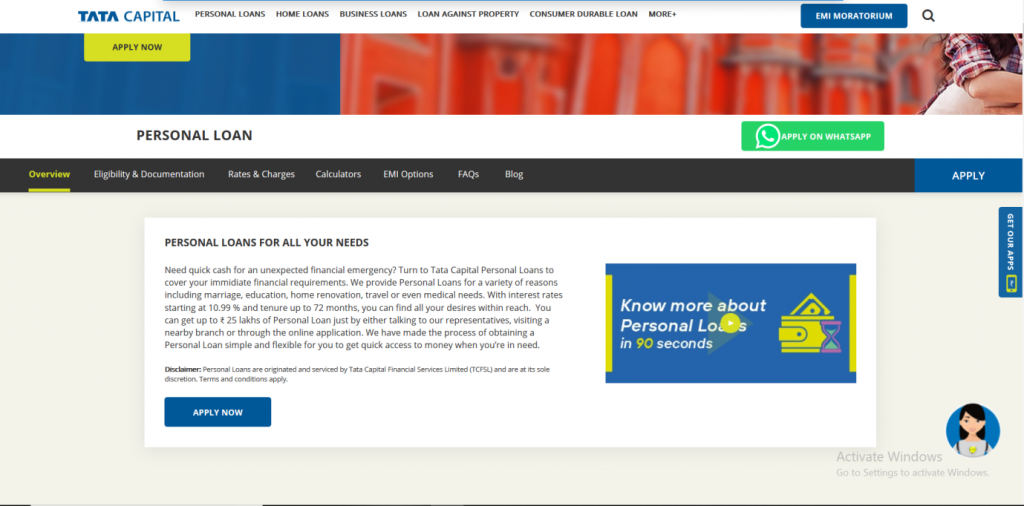Switch to Rates & Charges tab
The height and width of the screenshot is (506, 1024).
coord(261,174)
